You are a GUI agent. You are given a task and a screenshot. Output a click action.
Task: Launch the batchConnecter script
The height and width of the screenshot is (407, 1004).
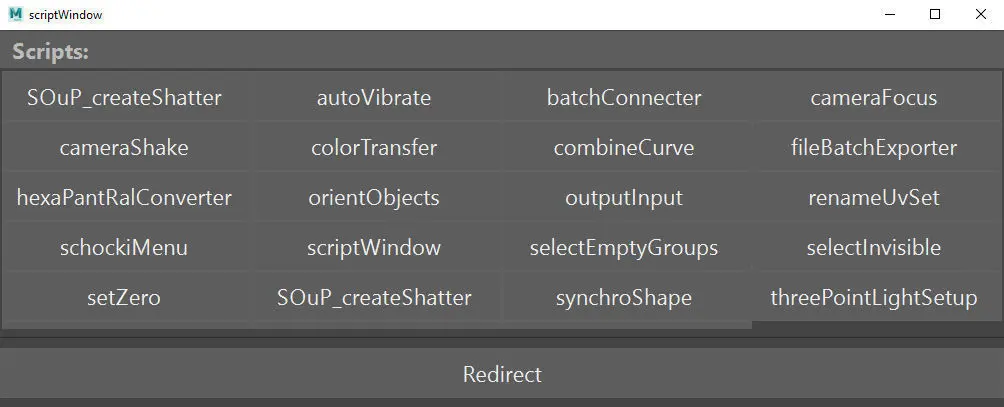pos(624,98)
